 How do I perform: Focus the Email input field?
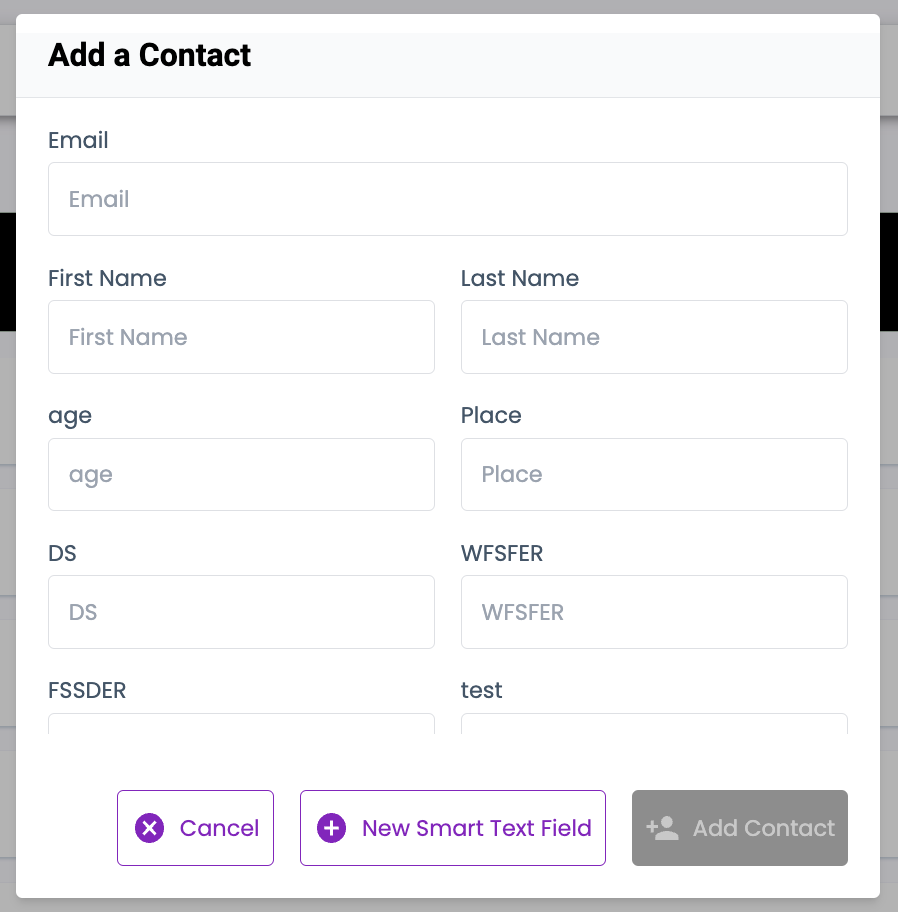(448, 199)
